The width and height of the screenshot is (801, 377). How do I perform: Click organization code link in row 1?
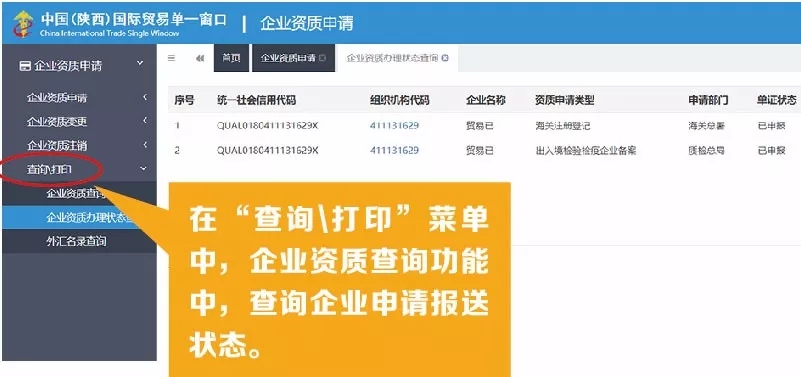point(394,126)
